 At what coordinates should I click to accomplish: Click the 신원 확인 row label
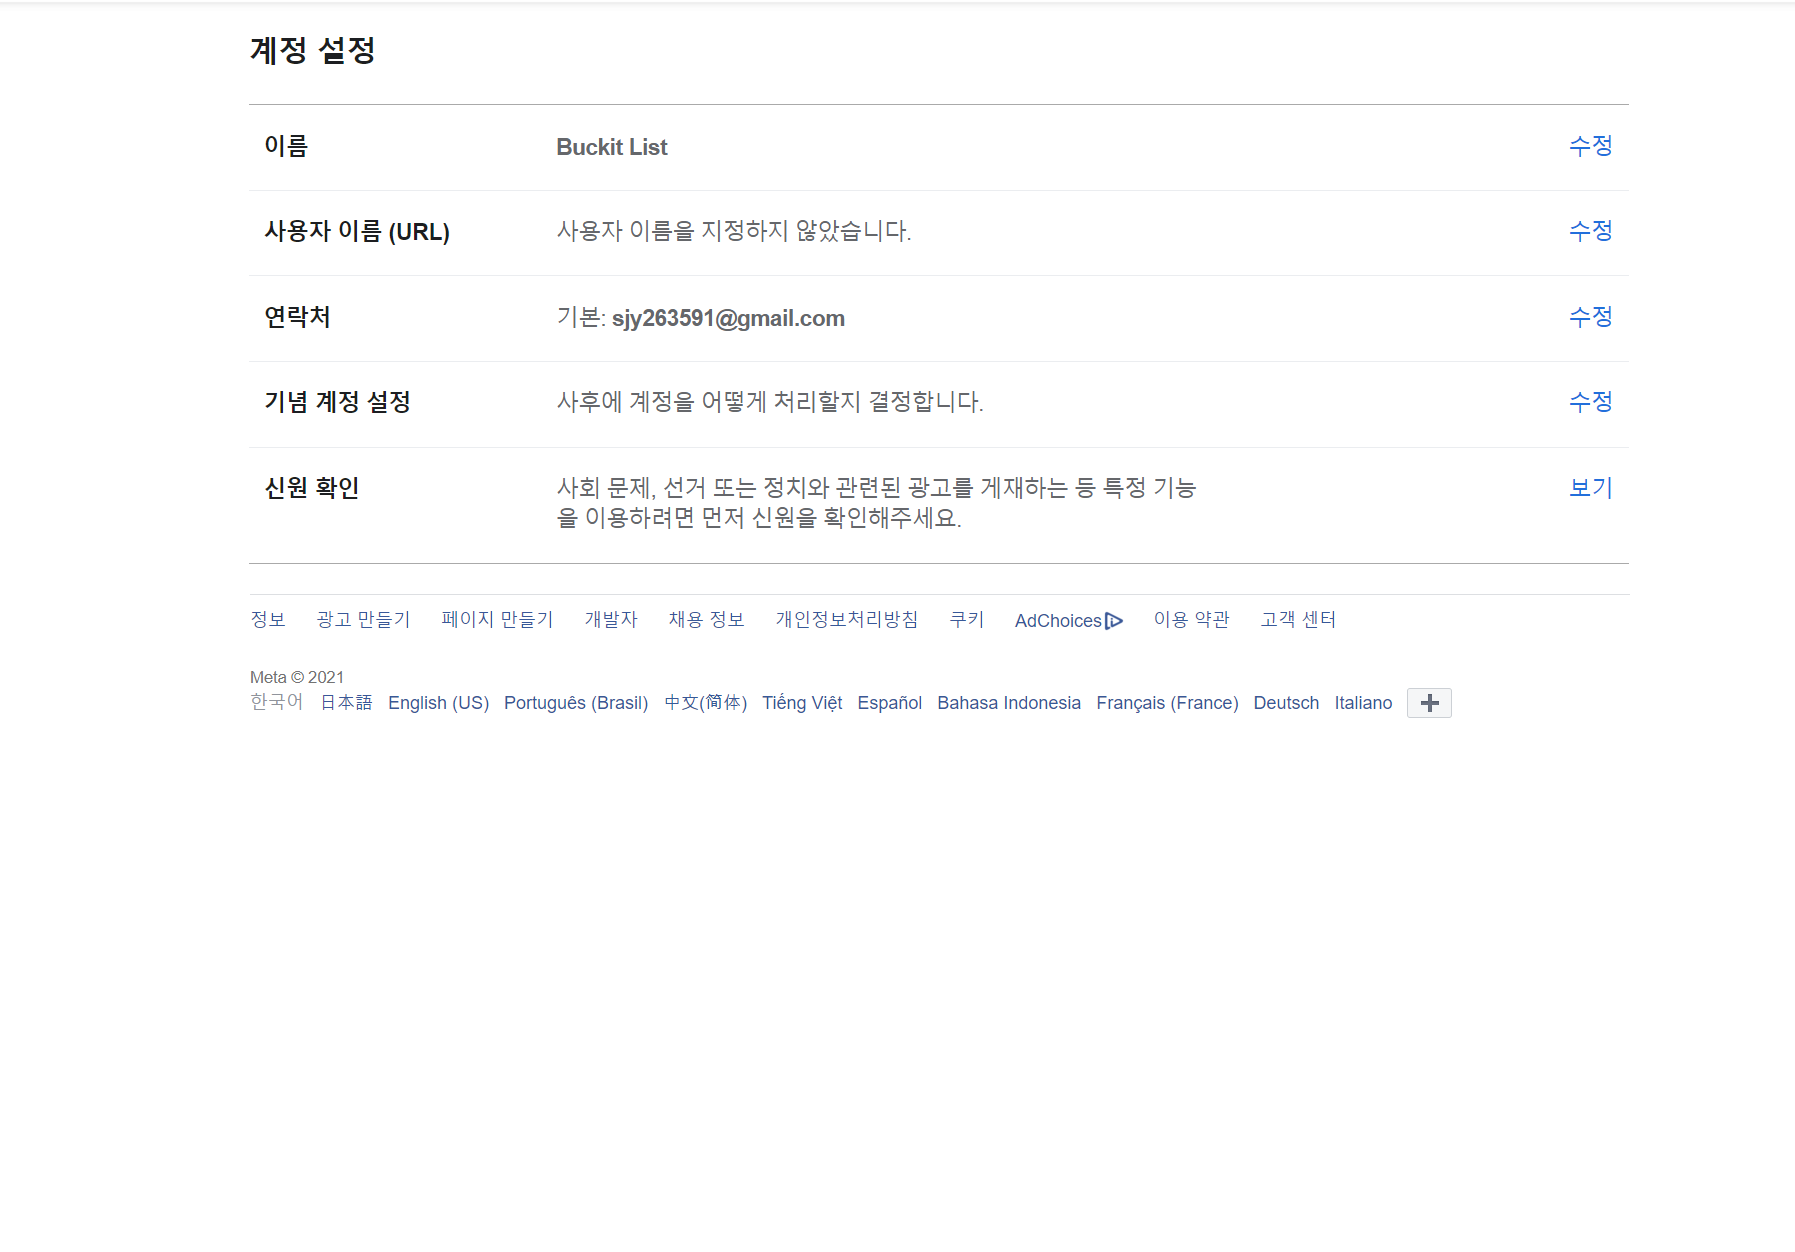tap(312, 488)
